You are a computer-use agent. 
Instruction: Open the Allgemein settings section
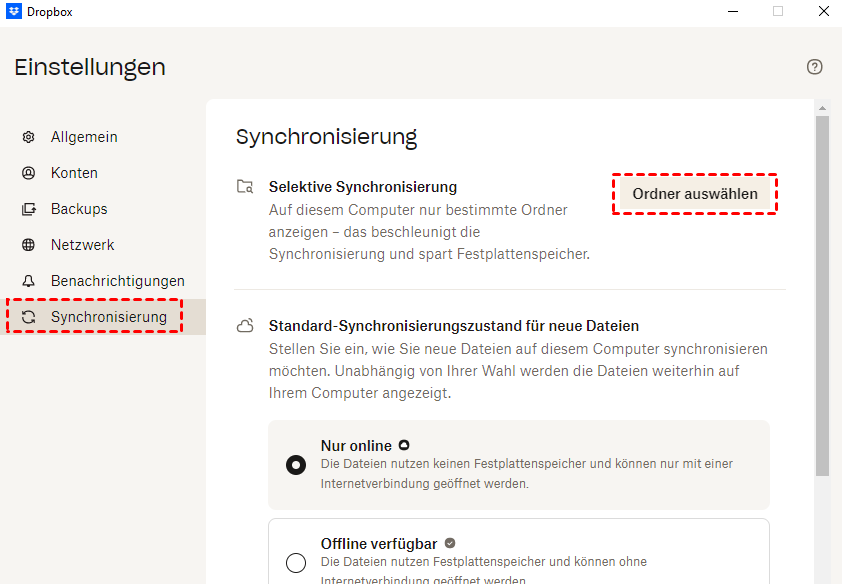[x=103, y=137]
